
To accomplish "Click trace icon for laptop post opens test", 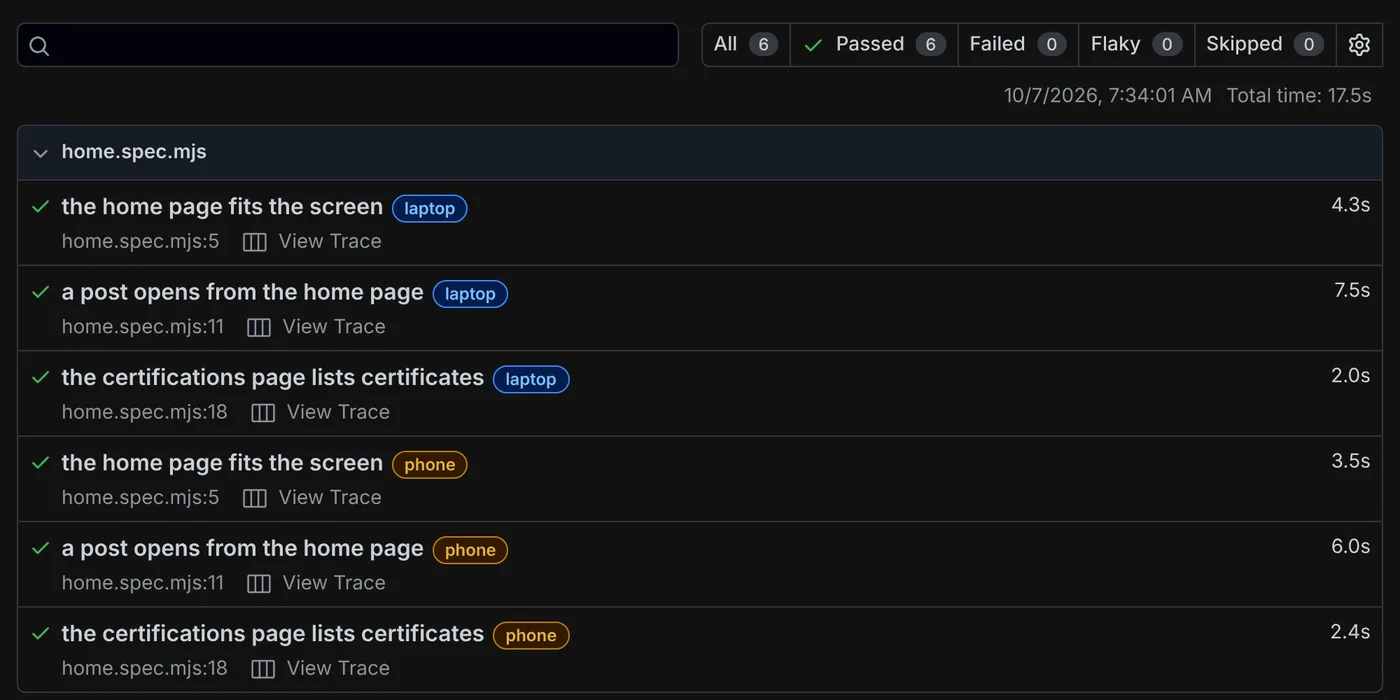I will click(x=259, y=327).
